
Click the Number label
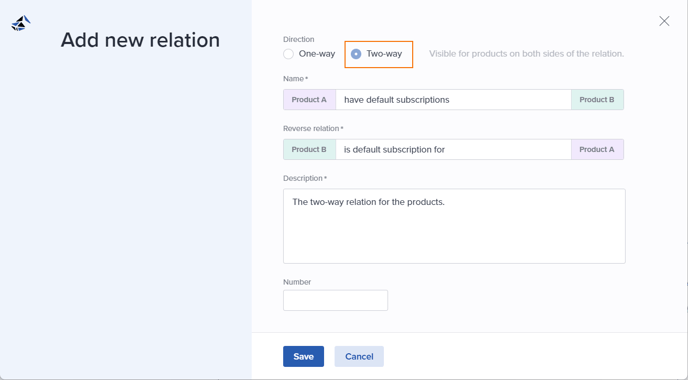click(x=297, y=282)
